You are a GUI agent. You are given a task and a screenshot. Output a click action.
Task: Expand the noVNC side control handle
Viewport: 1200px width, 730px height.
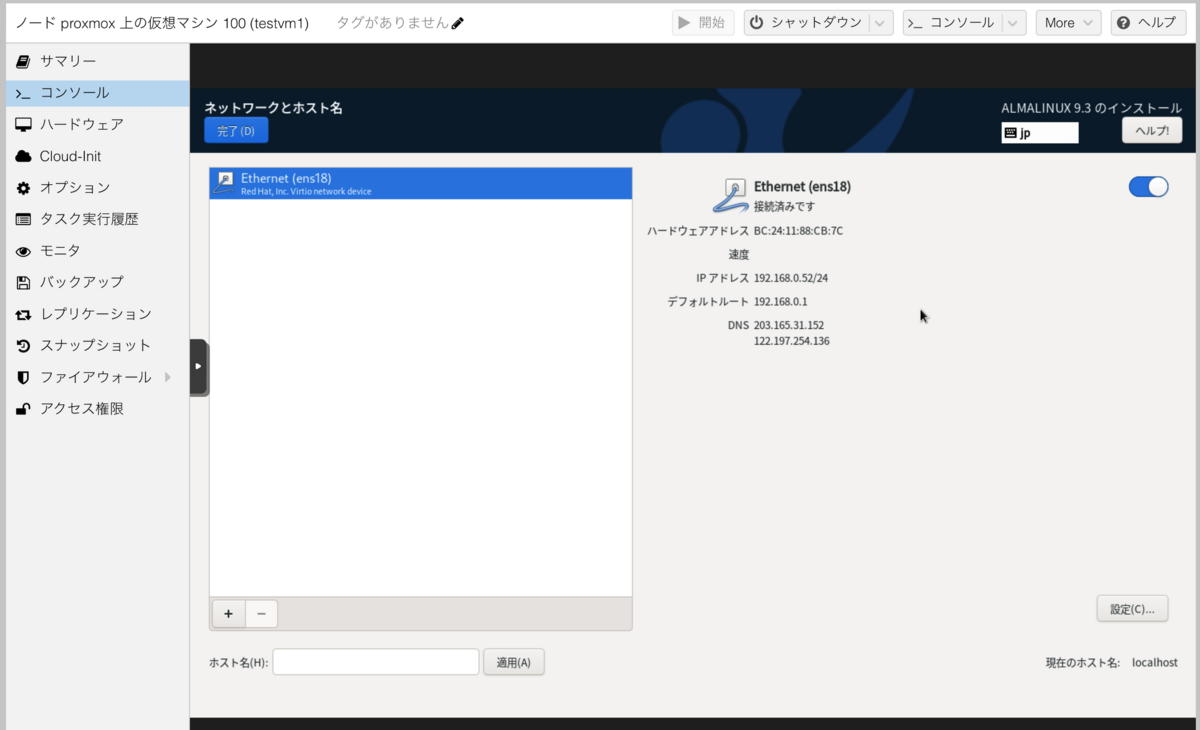[199, 366]
